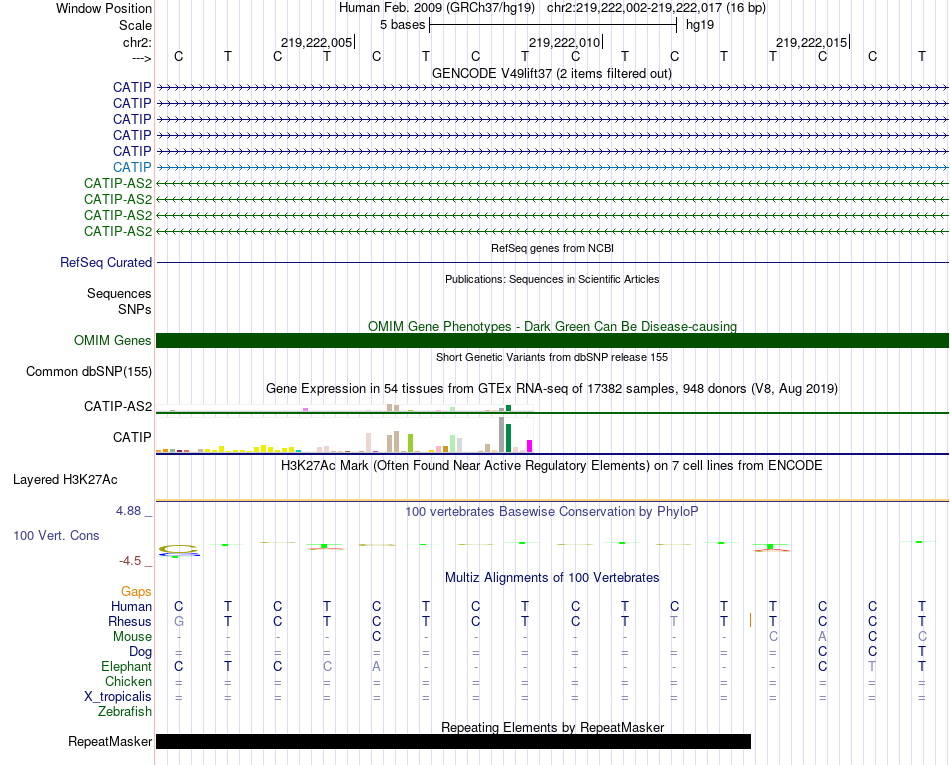950x765 pixels.
Task: Click the Common dbSNP(155) label
Action: click(x=89, y=371)
